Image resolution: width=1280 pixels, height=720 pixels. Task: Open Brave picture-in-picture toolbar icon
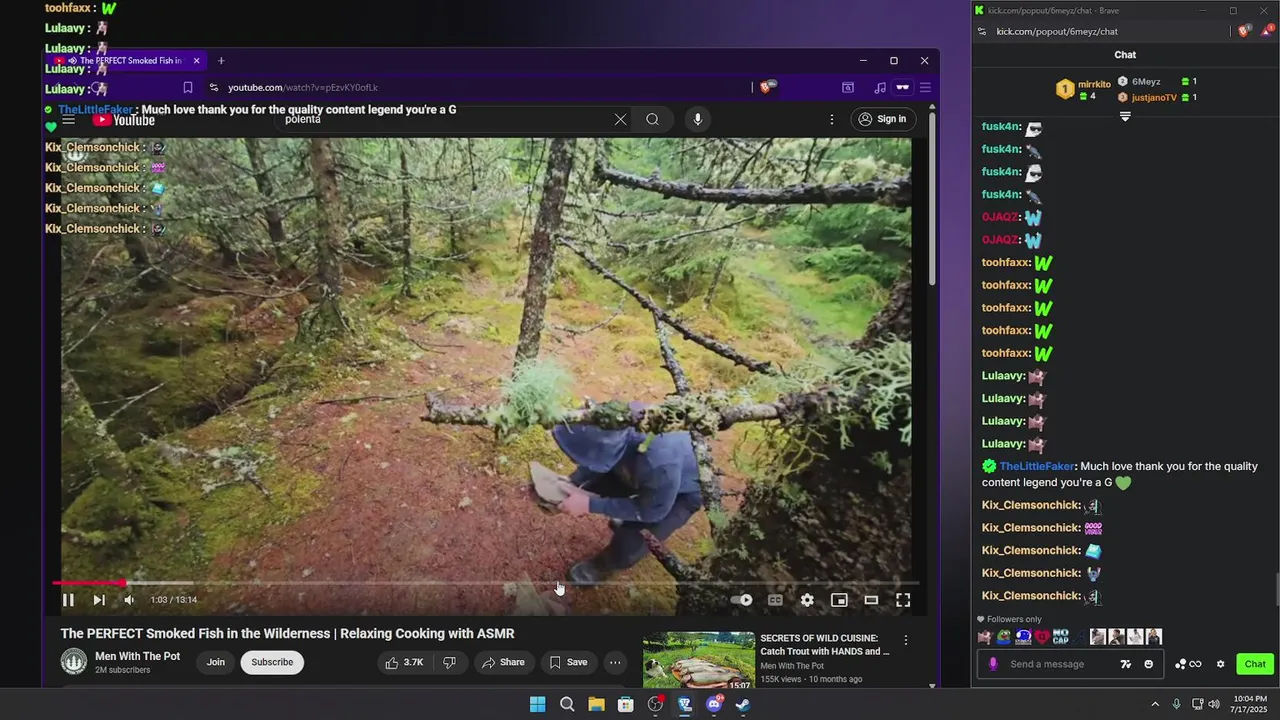click(x=848, y=87)
